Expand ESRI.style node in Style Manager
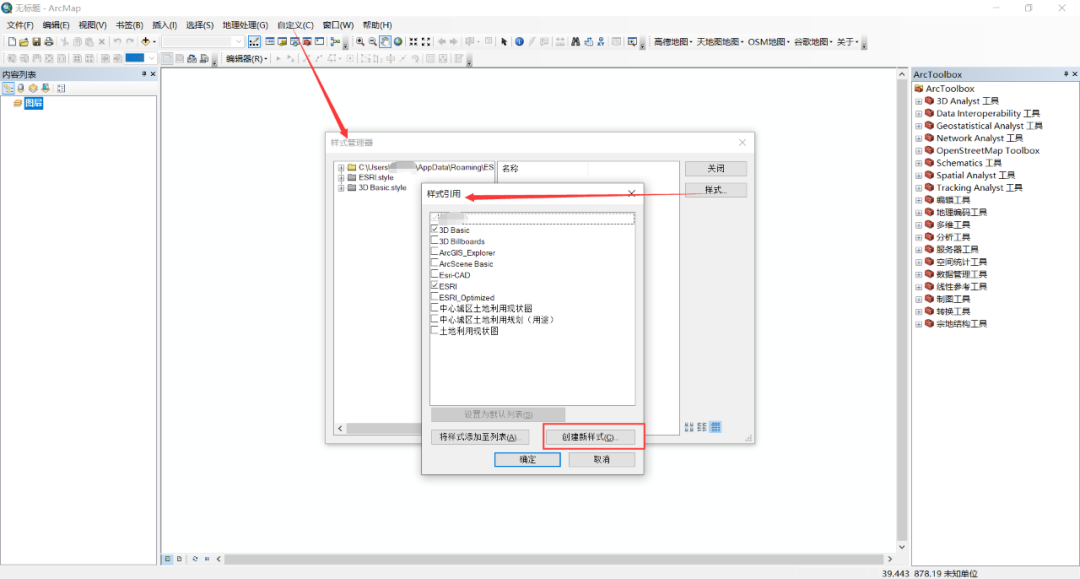Screen dimensions: 1080x579 tap(341, 178)
